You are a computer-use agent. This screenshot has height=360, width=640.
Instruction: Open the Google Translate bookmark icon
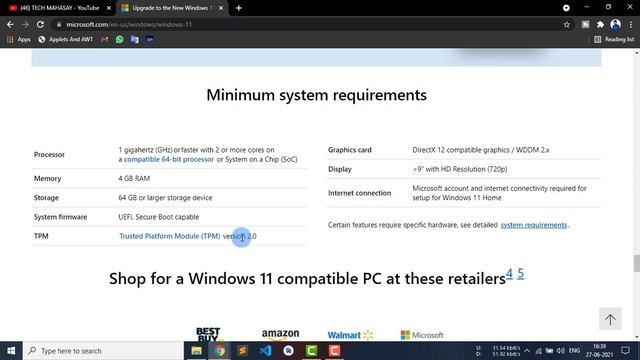pos(135,39)
